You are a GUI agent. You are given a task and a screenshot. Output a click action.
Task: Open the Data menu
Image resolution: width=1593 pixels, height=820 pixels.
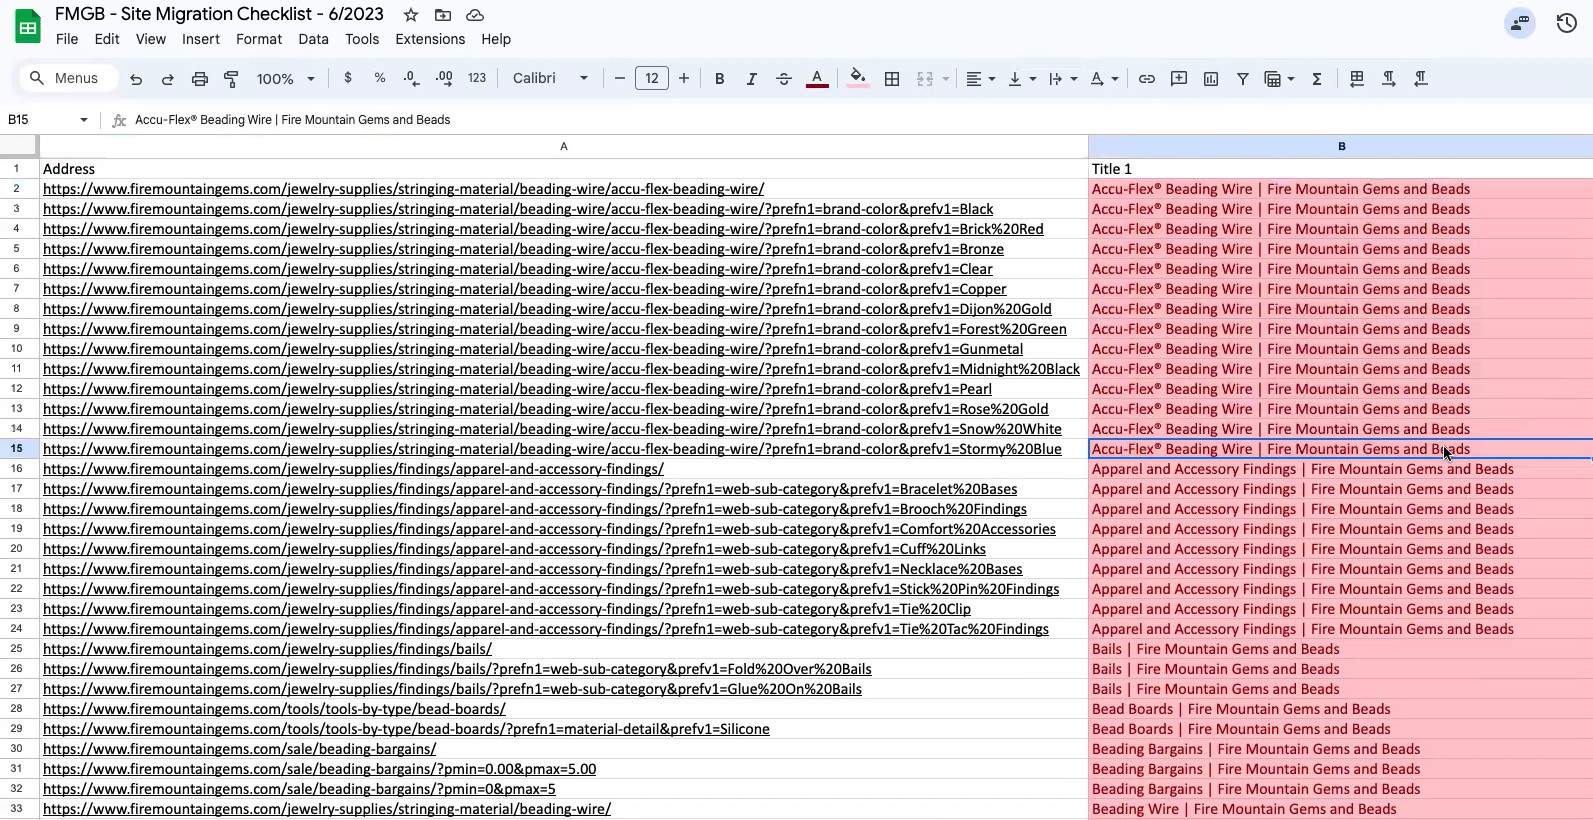tap(313, 39)
